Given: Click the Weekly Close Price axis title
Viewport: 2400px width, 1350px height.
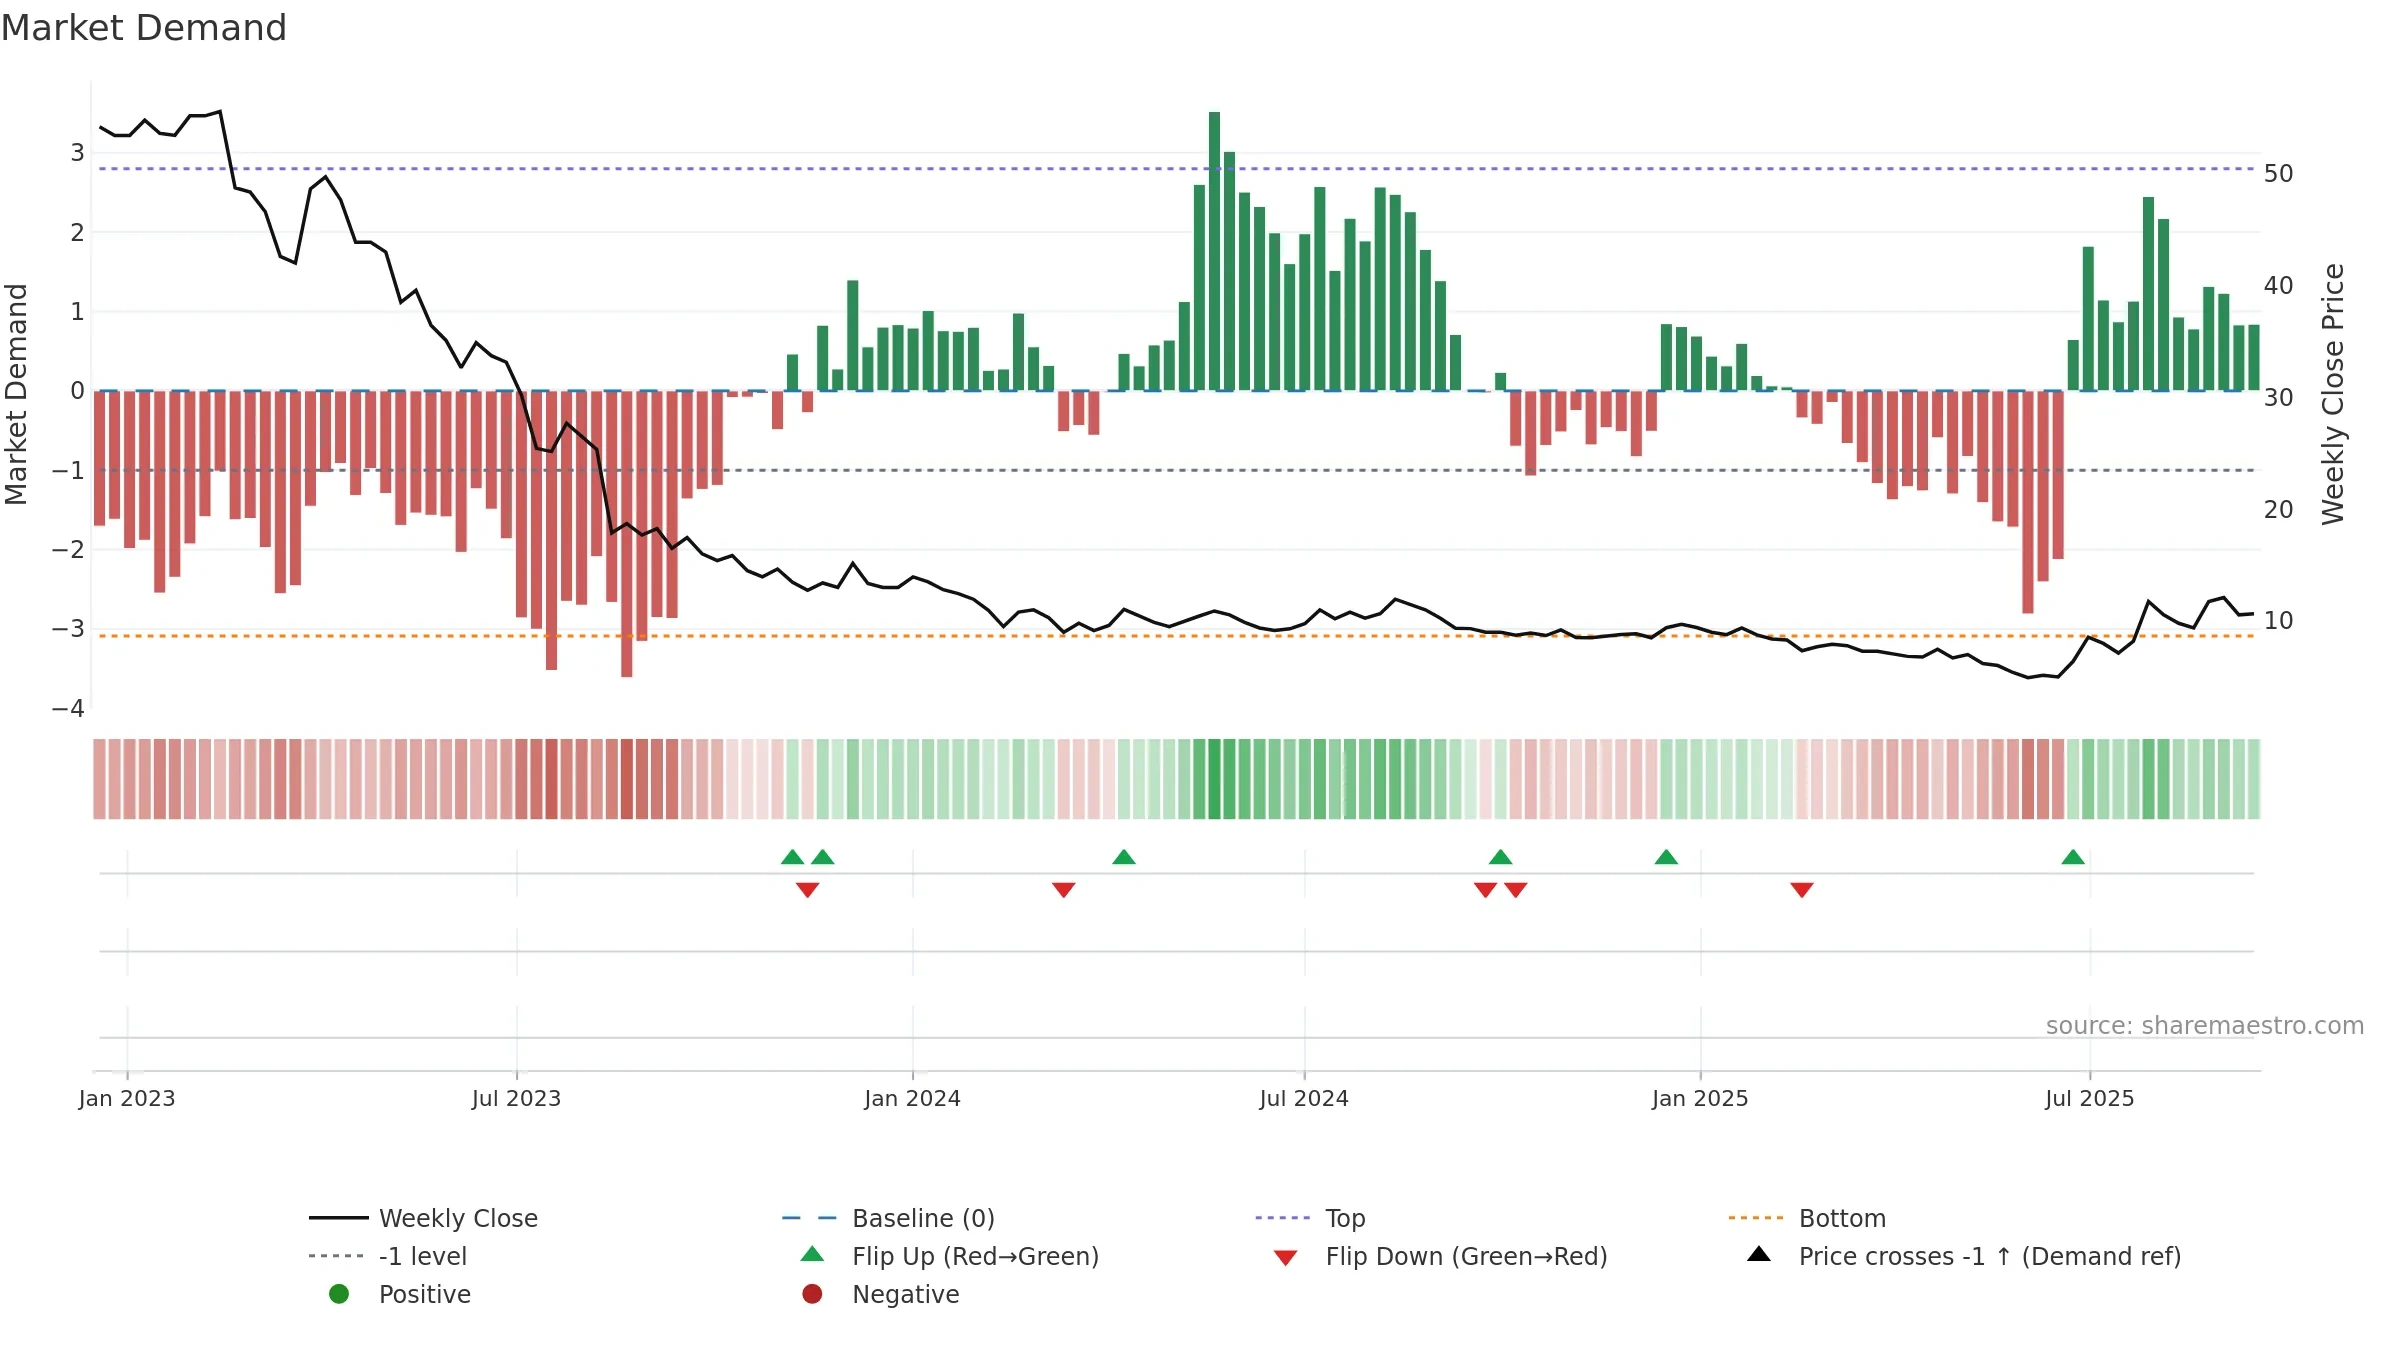Looking at the screenshot, I should tap(2334, 394).
